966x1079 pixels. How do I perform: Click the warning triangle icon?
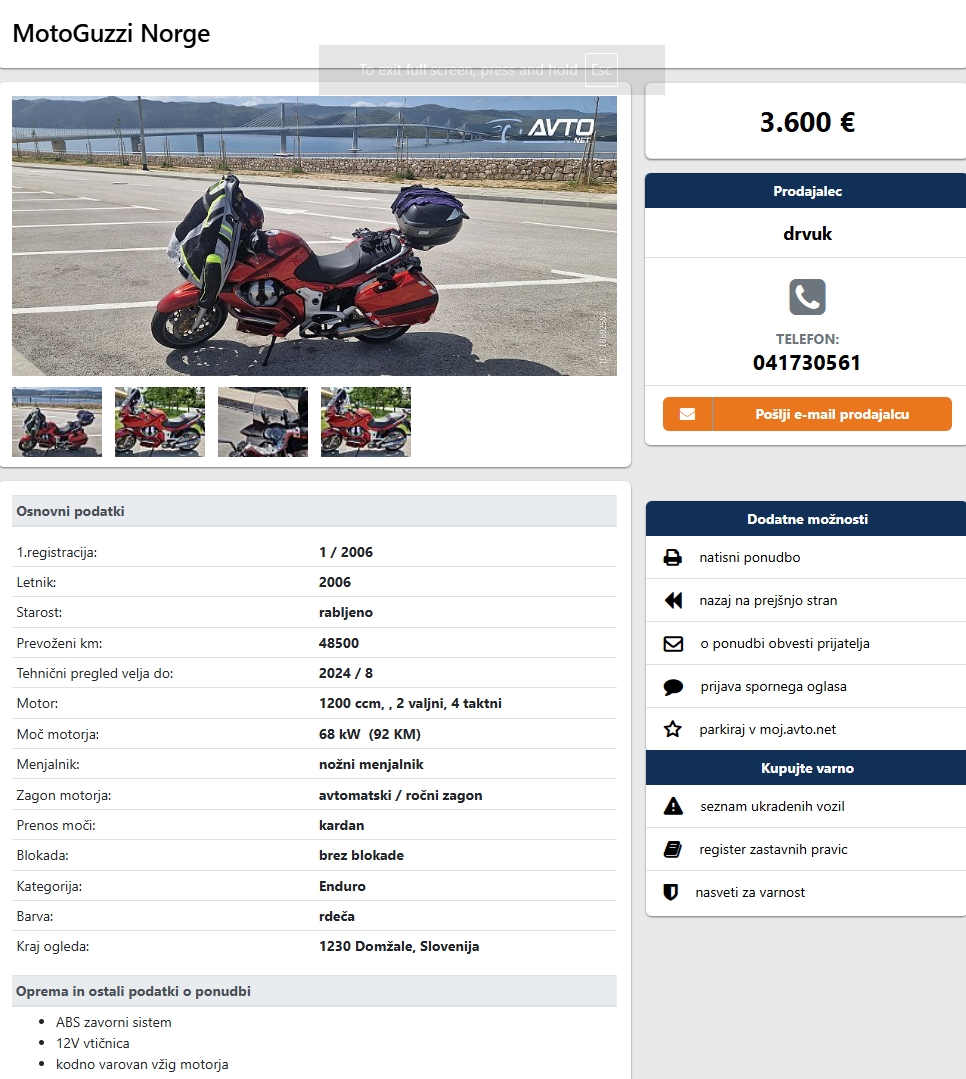coord(673,806)
